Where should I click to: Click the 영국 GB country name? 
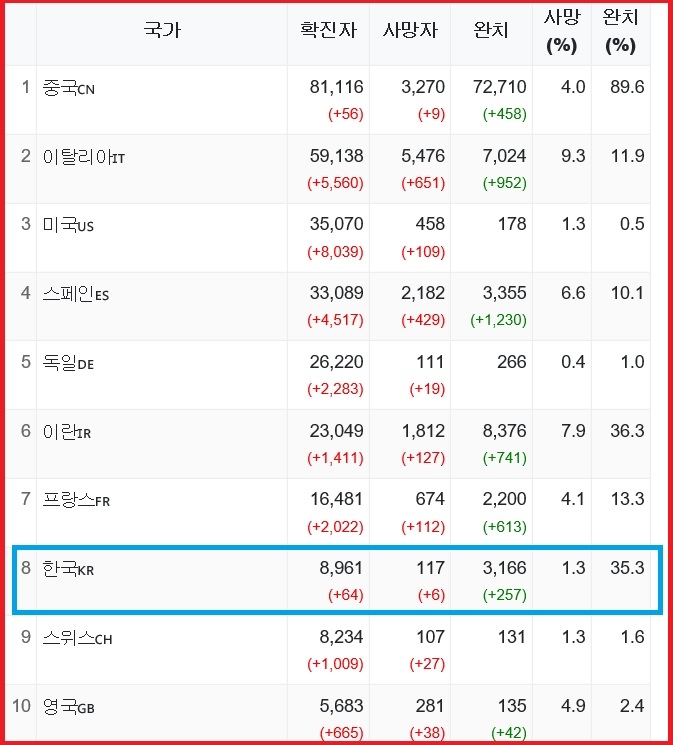(x=68, y=707)
